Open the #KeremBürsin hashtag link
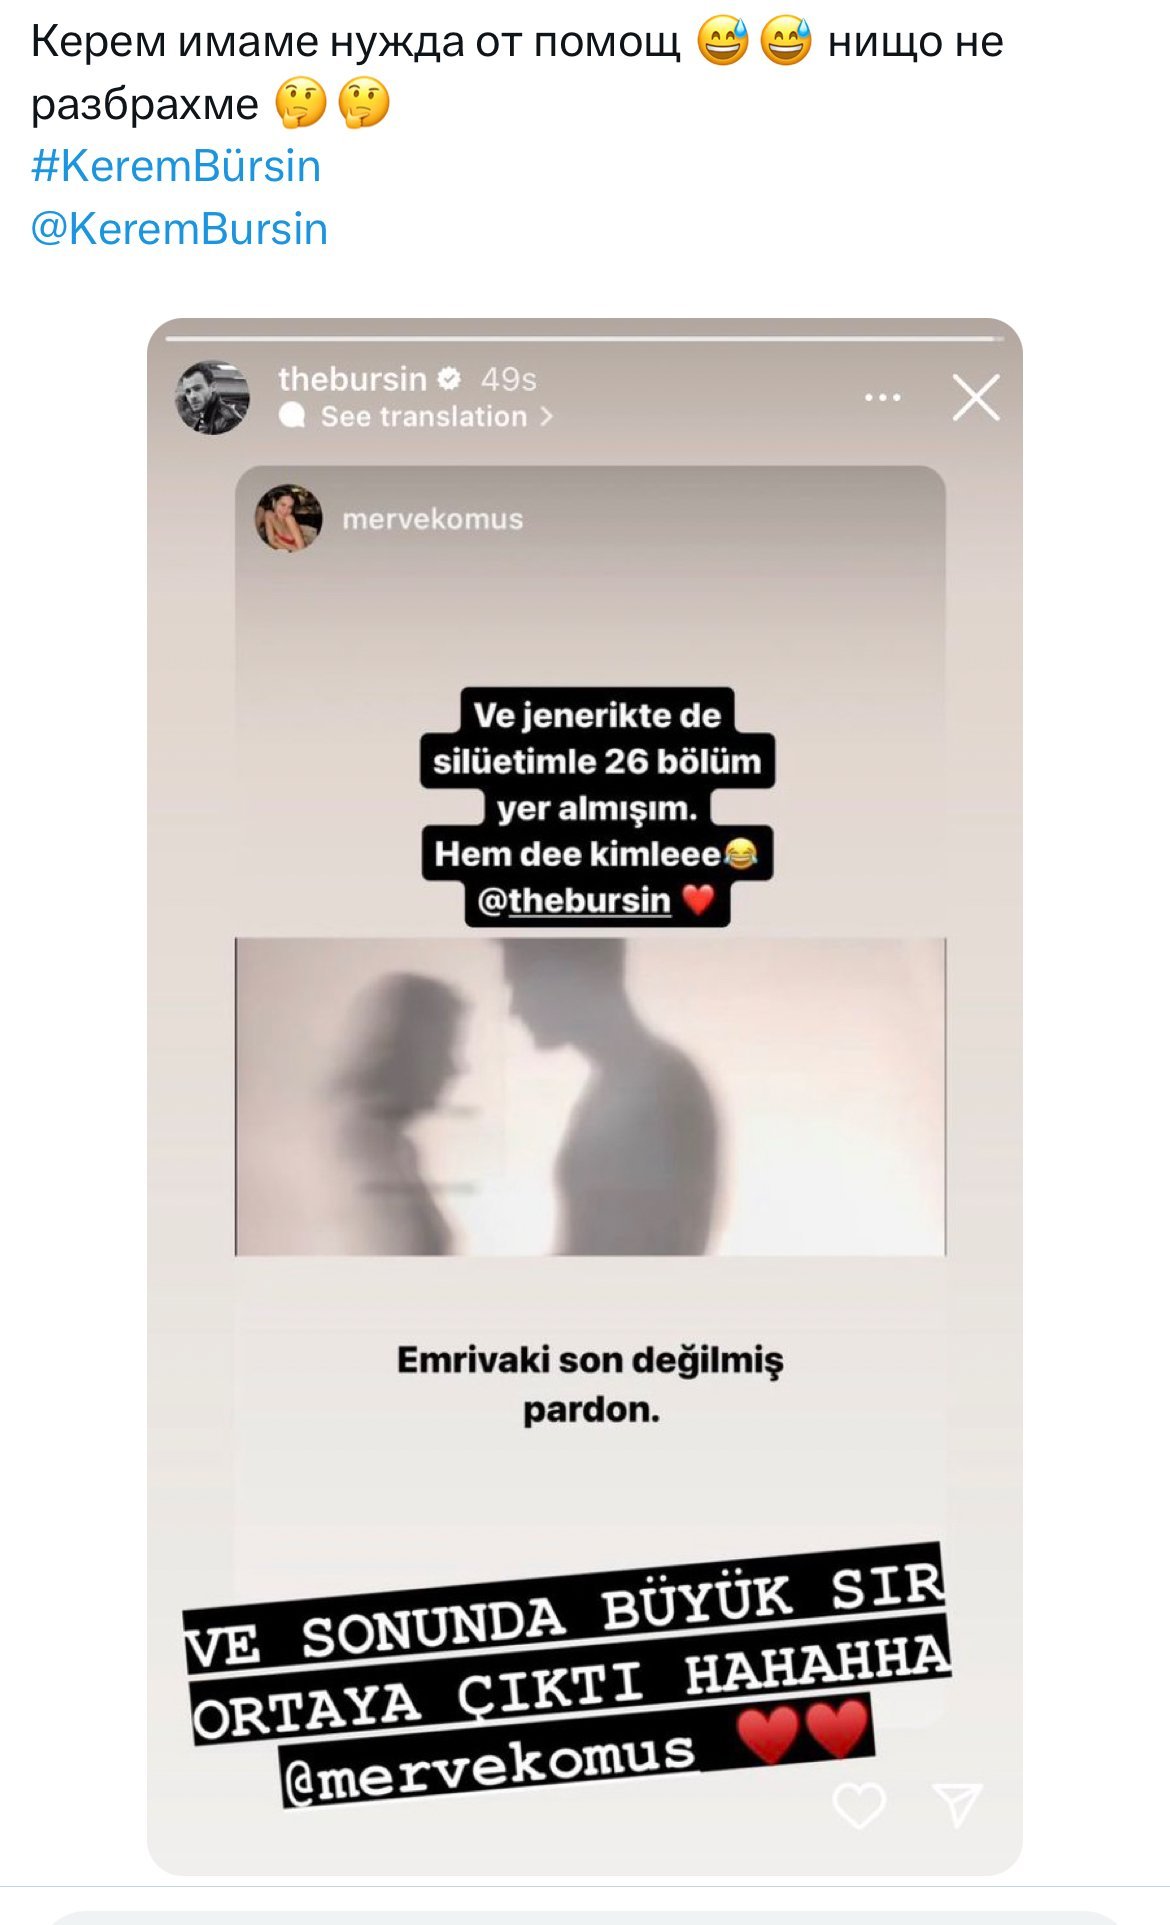 176,166
